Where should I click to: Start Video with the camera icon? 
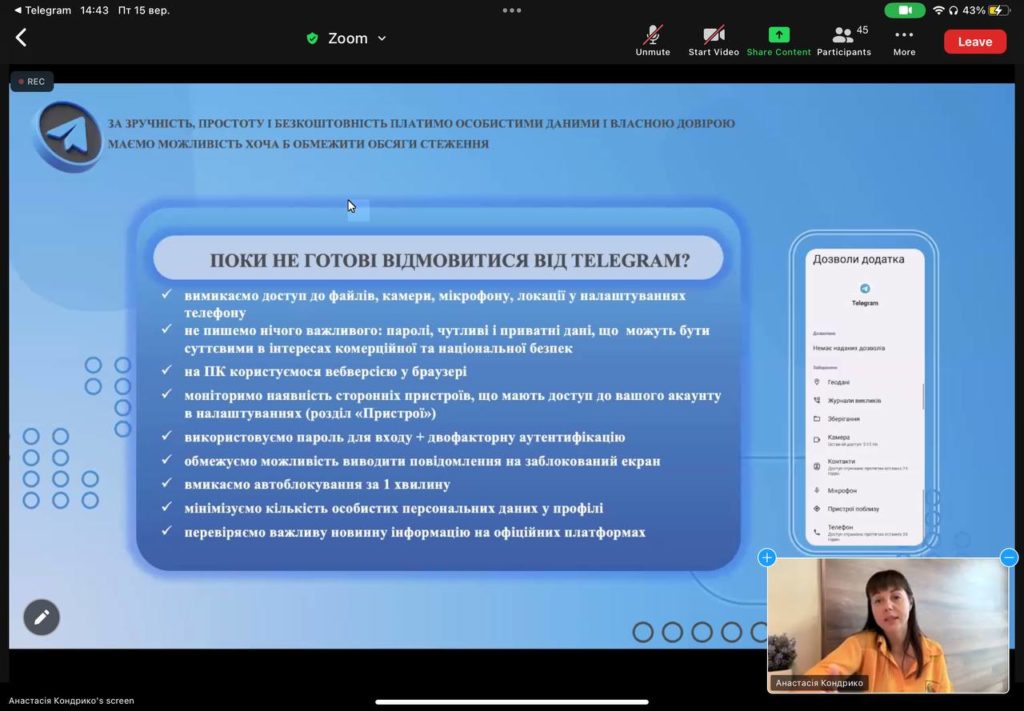(713, 40)
